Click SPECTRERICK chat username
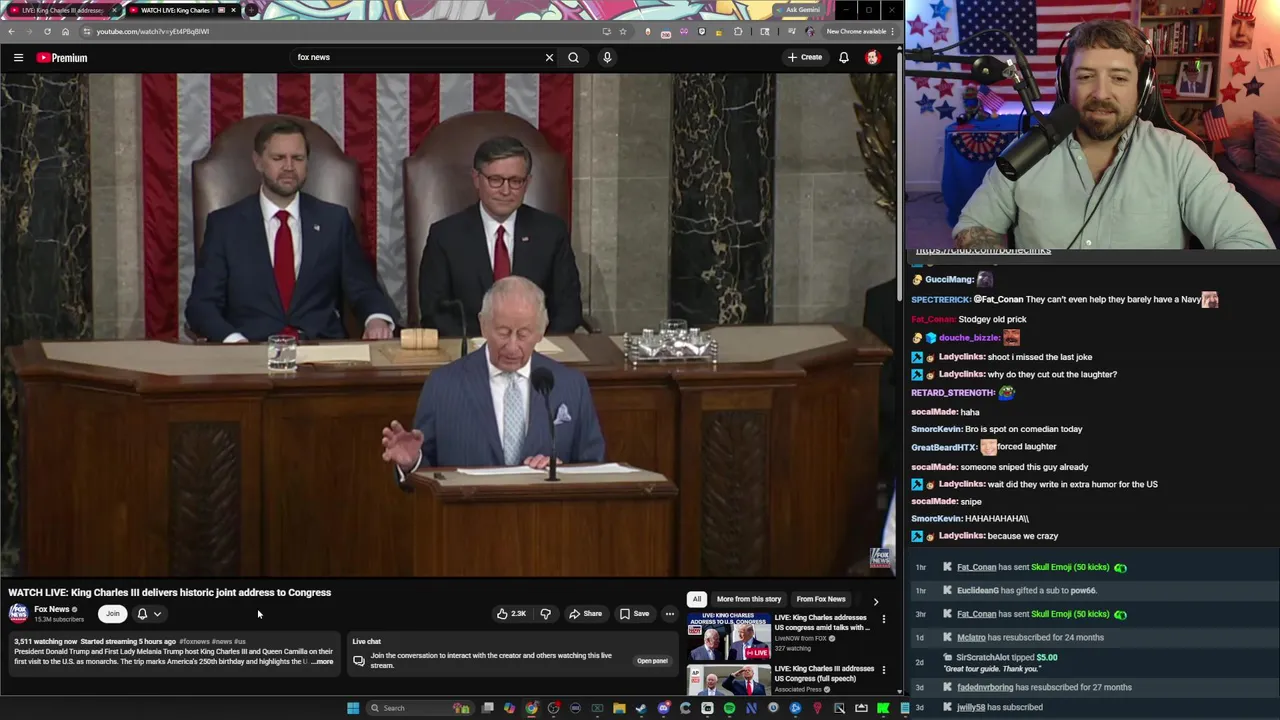This screenshot has height=720, width=1280. coord(941,299)
